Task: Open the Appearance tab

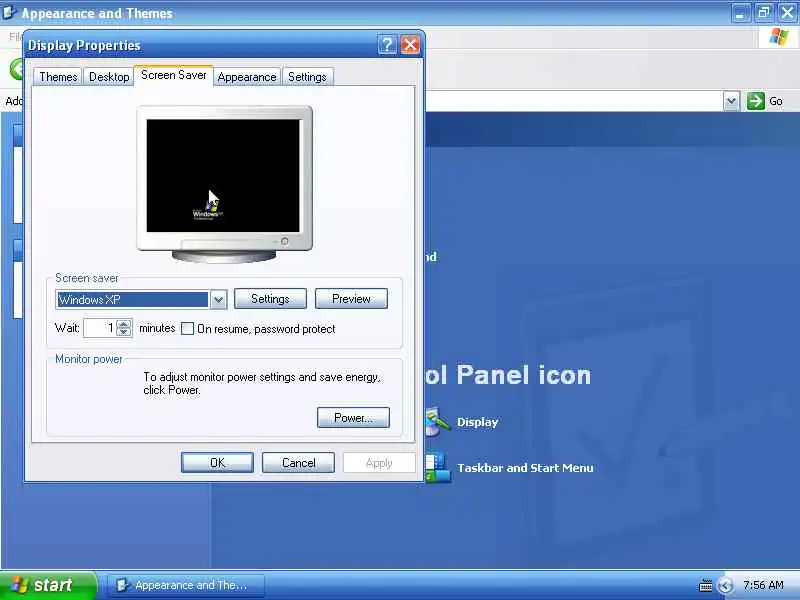Action: pos(247,77)
